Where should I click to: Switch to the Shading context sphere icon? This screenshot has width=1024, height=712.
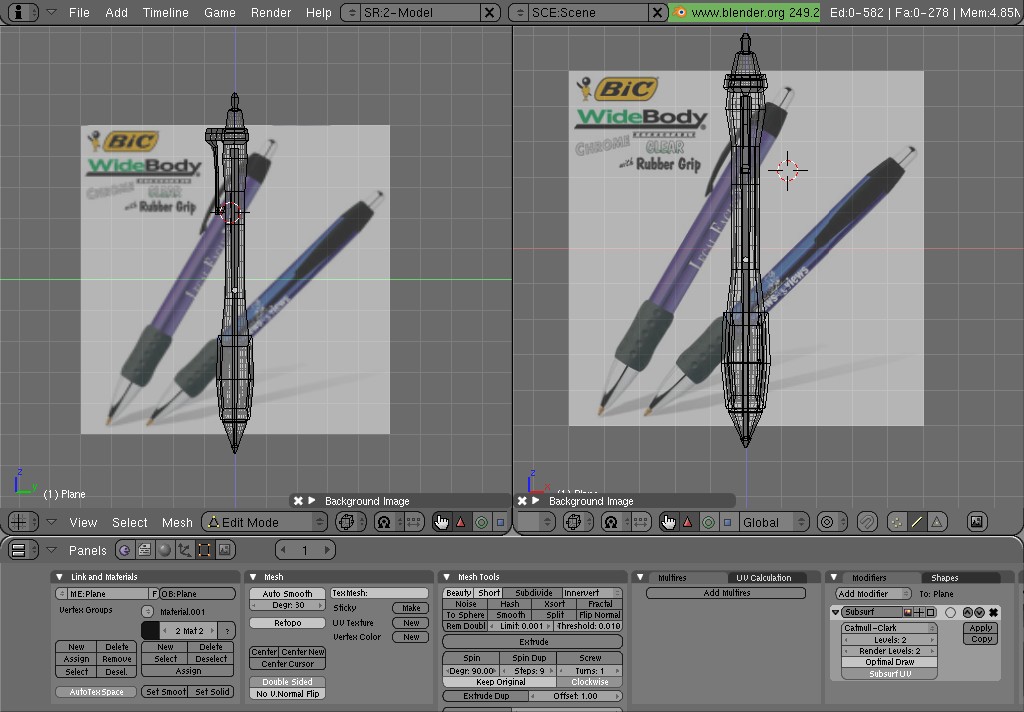click(x=165, y=550)
